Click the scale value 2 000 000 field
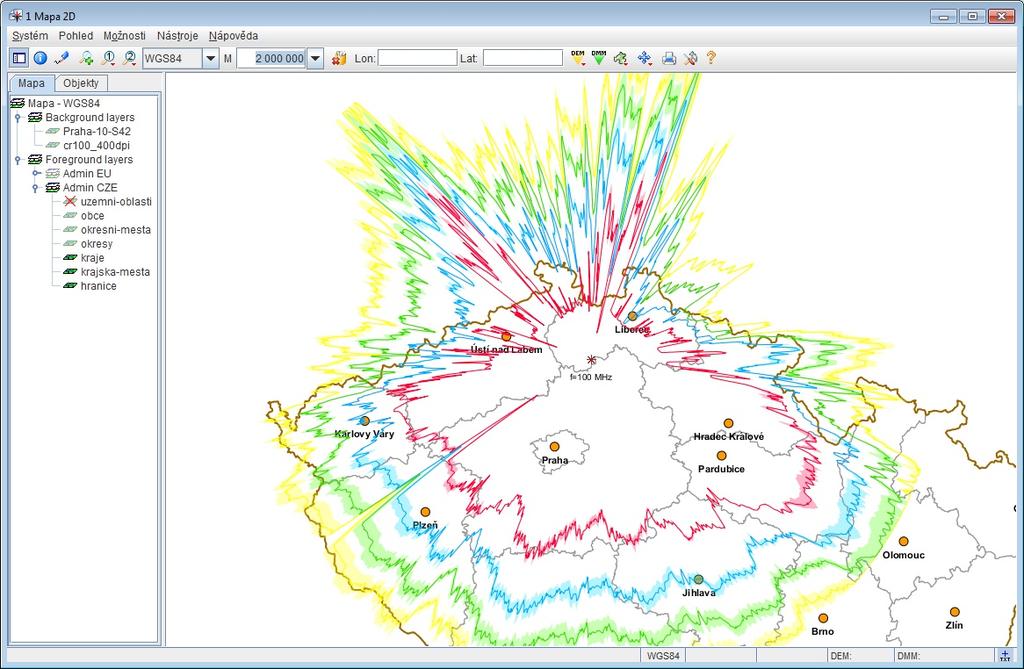1024x669 pixels. tap(272, 58)
